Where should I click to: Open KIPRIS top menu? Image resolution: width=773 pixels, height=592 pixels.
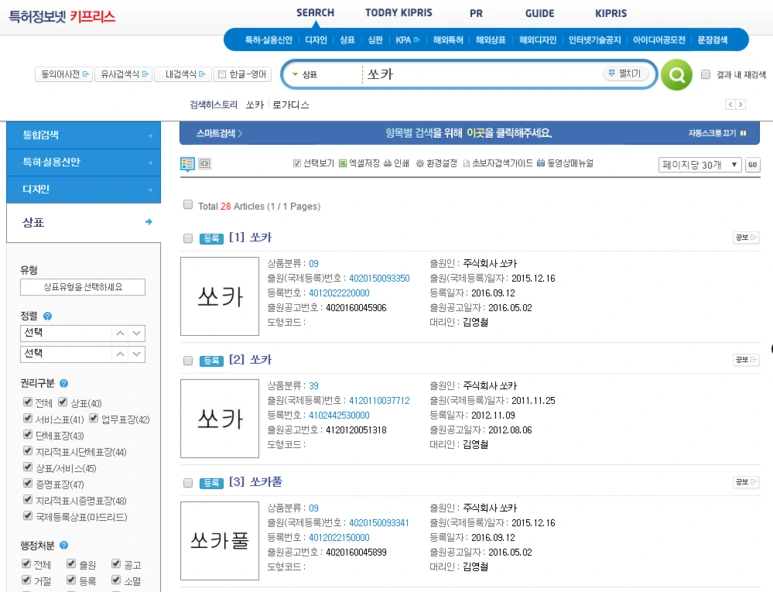pos(611,13)
